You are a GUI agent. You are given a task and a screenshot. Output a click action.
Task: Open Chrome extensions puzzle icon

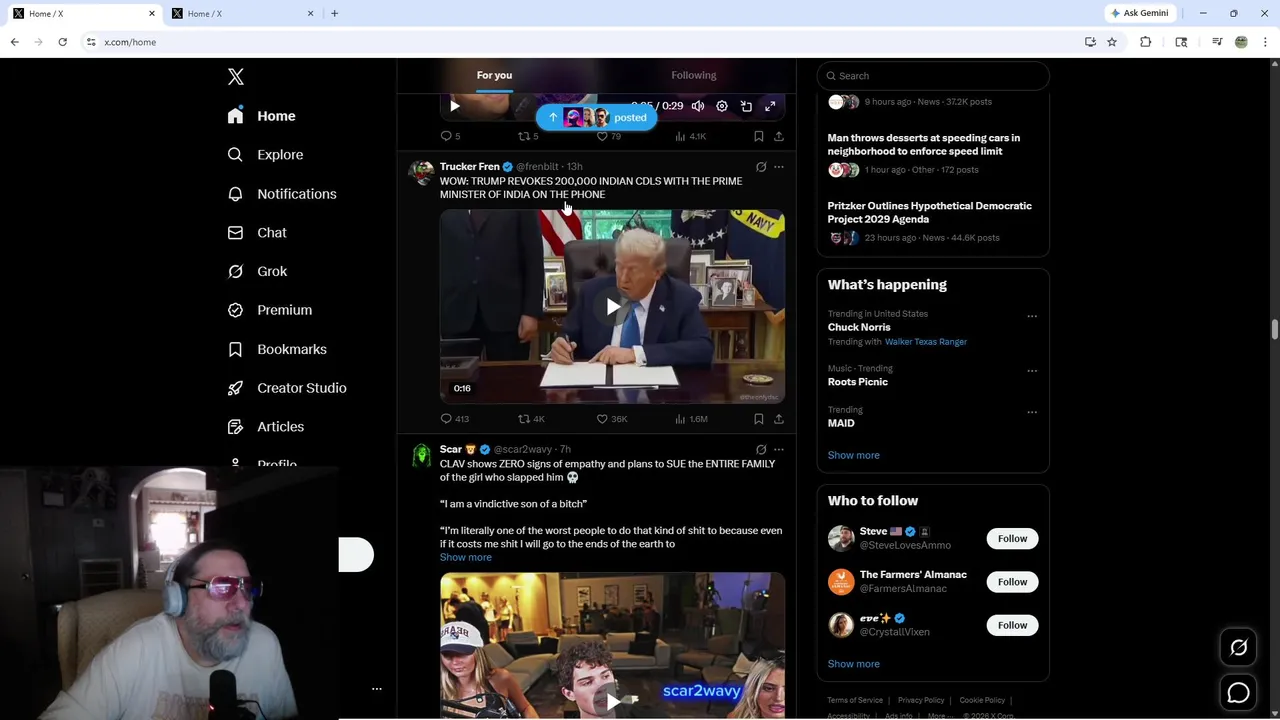click(1145, 42)
